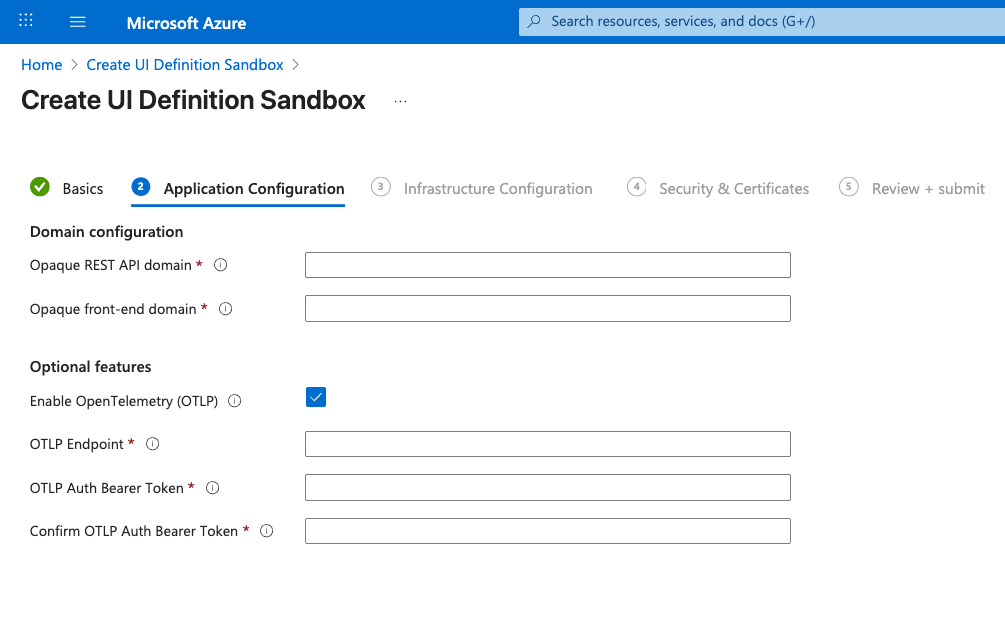The width and height of the screenshot is (1005, 627).
Task: Uncheck the Enable OpenTelemetry (OTLP) checkbox
Action: [316, 397]
